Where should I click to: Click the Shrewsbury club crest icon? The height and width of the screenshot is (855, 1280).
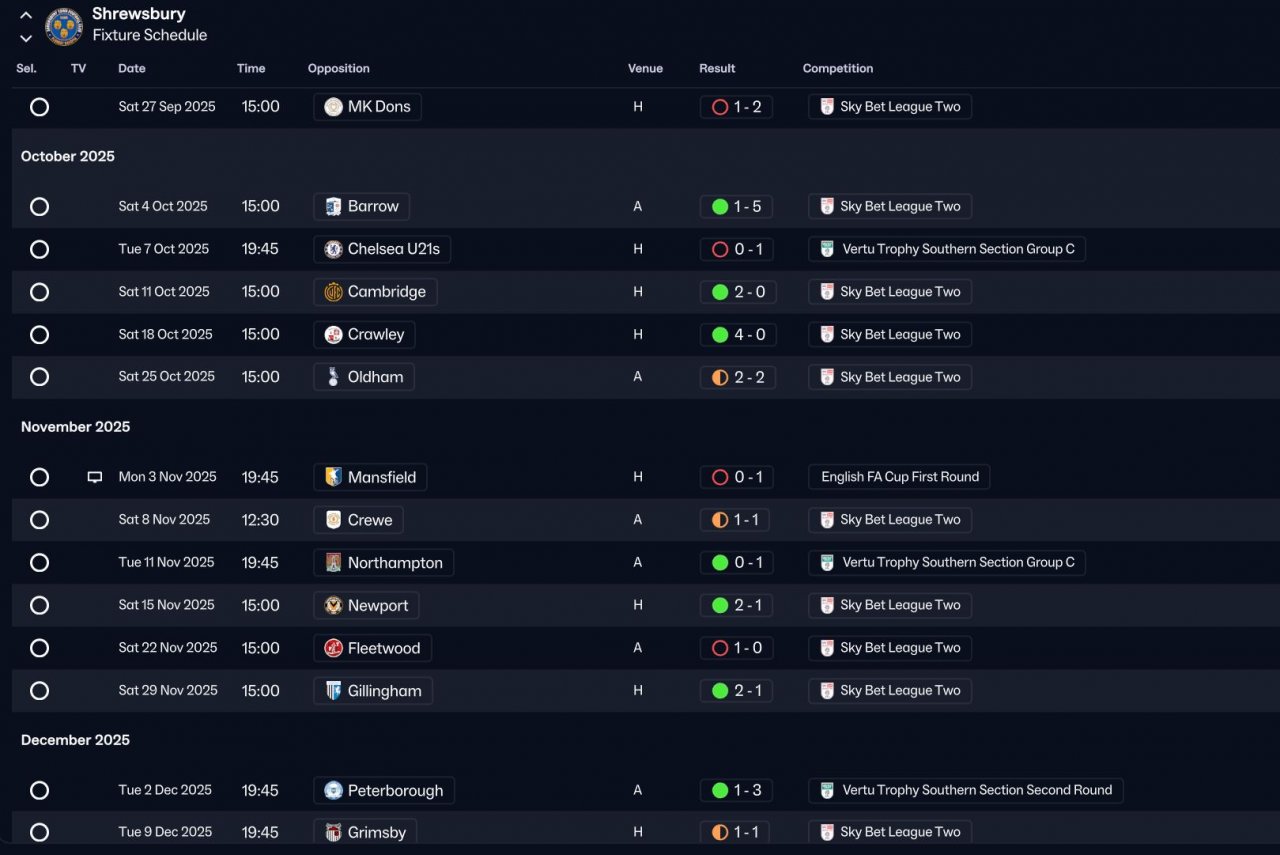(x=64, y=26)
